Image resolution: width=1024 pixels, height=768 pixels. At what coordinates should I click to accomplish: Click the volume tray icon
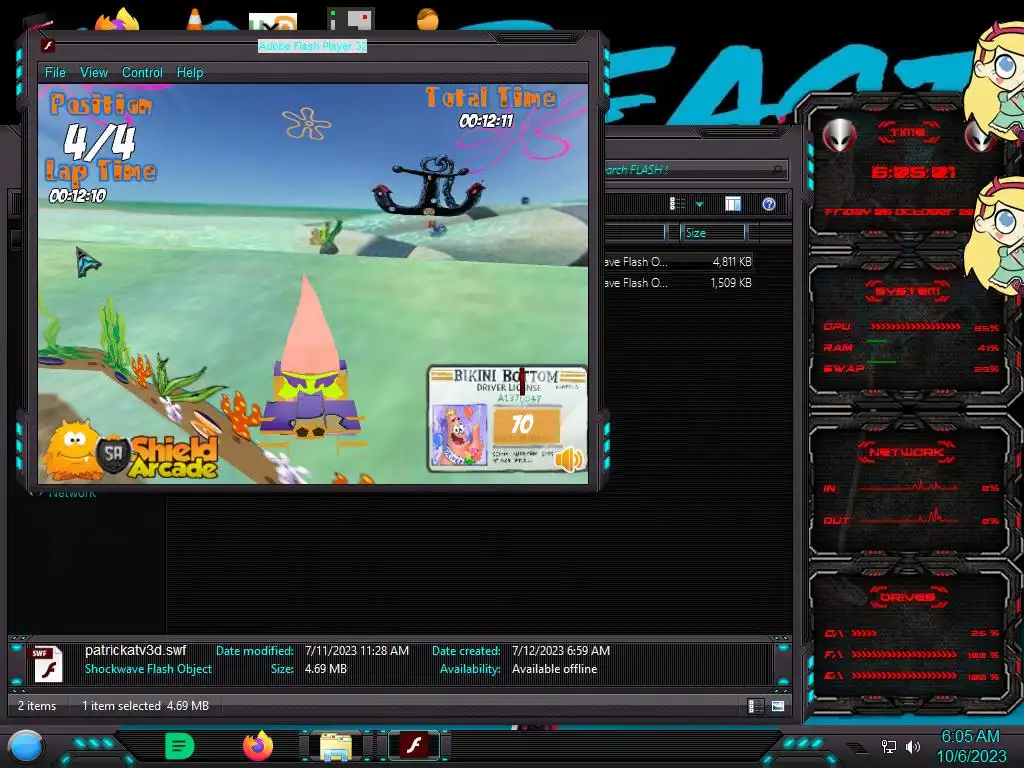pos(913,746)
